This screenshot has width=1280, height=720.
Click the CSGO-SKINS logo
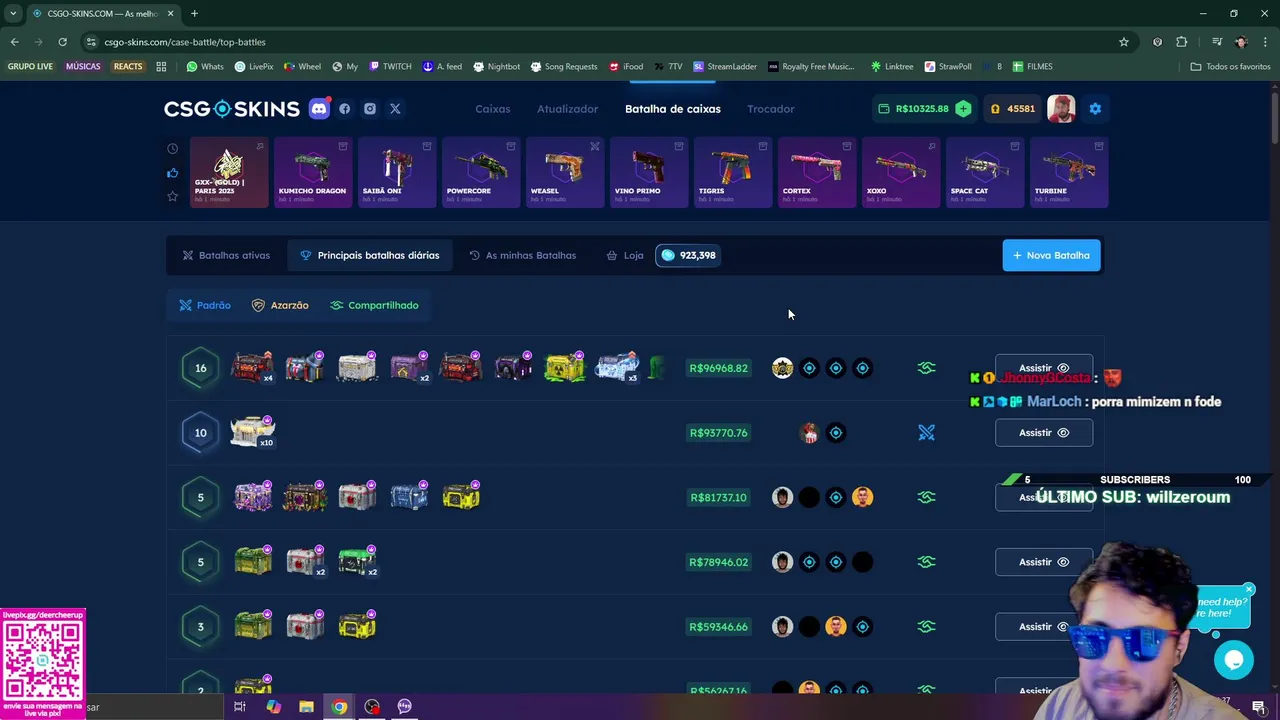pyautogui.click(x=232, y=109)
